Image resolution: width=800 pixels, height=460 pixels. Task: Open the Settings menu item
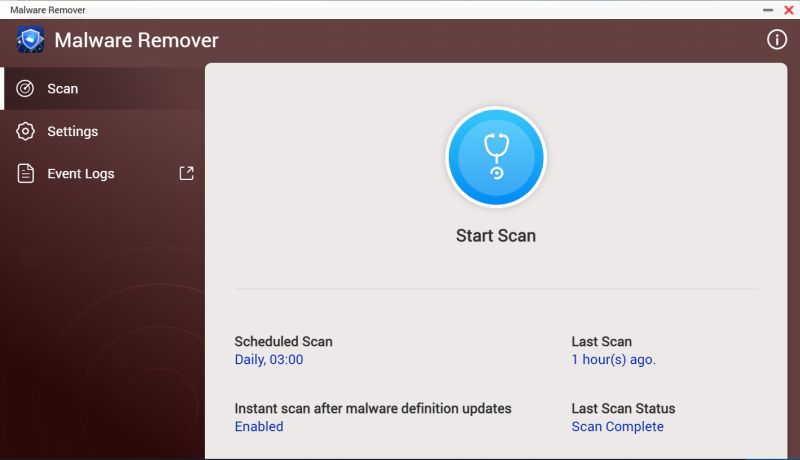click(102, 131)
